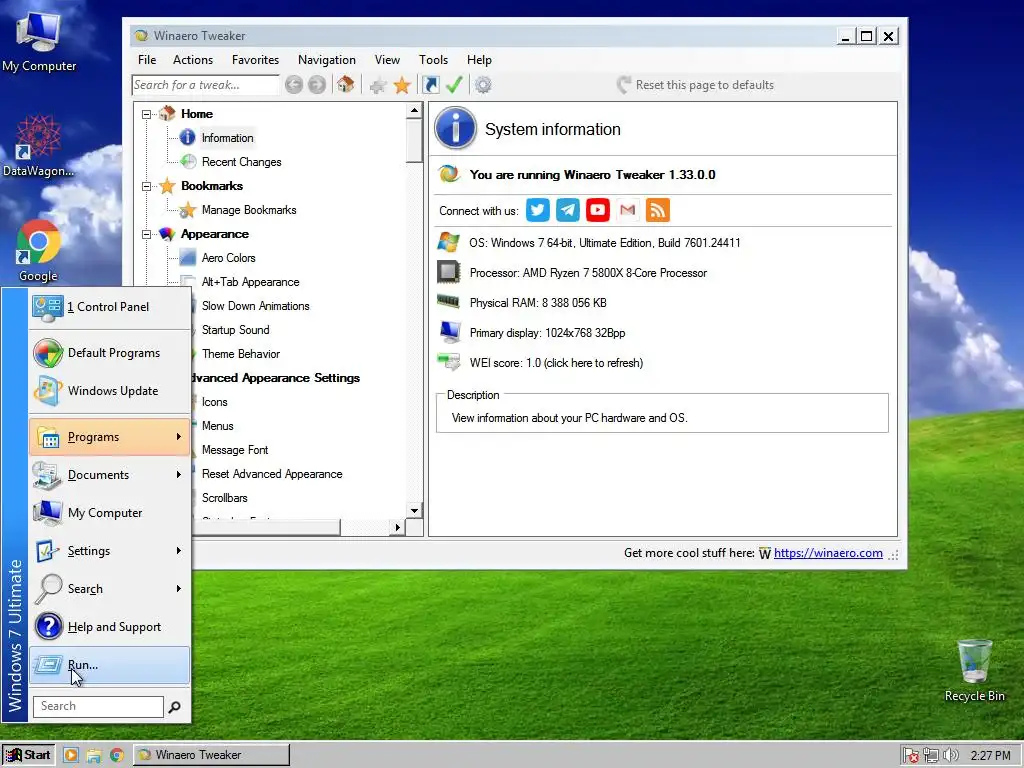1024x768 pixels.
Task: Click tree scrollbar down arrow
Action: pos(414,511)
